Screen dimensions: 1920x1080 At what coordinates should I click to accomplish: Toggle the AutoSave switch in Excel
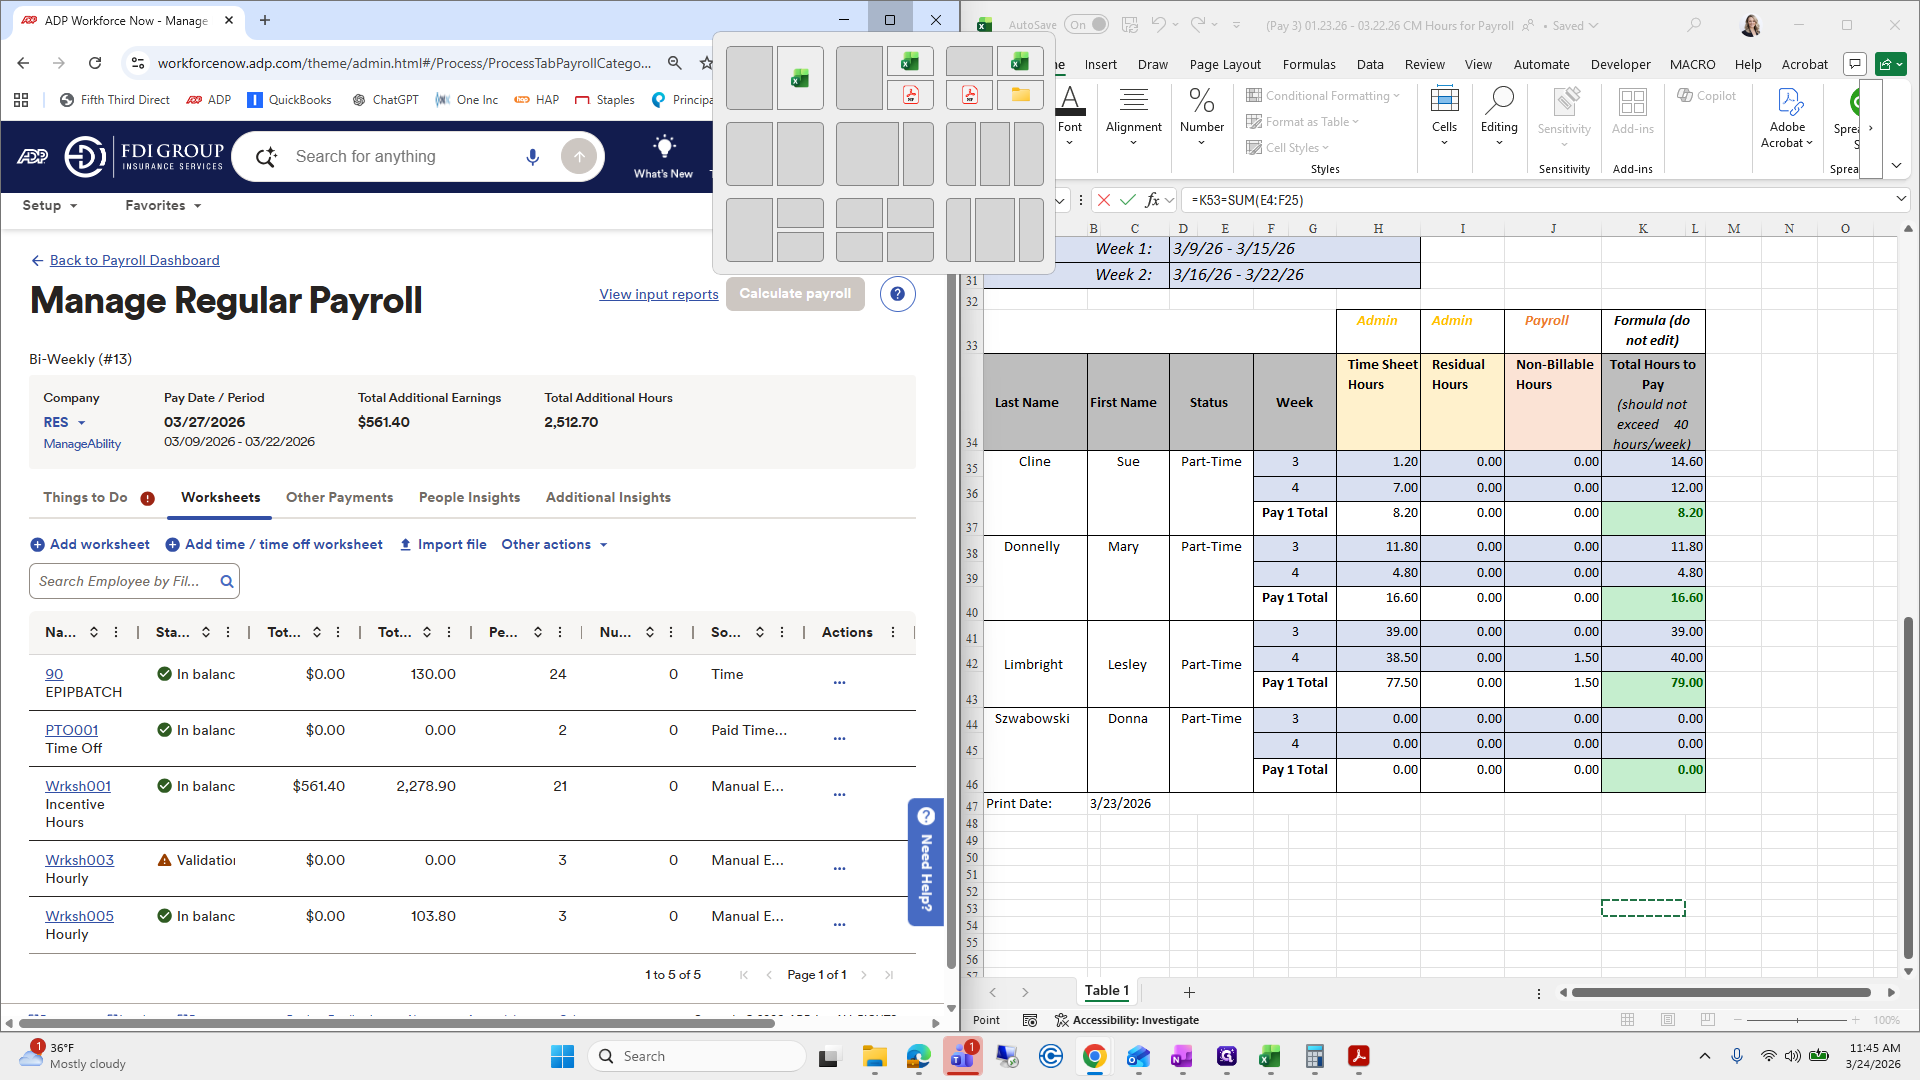[1086, 25]
